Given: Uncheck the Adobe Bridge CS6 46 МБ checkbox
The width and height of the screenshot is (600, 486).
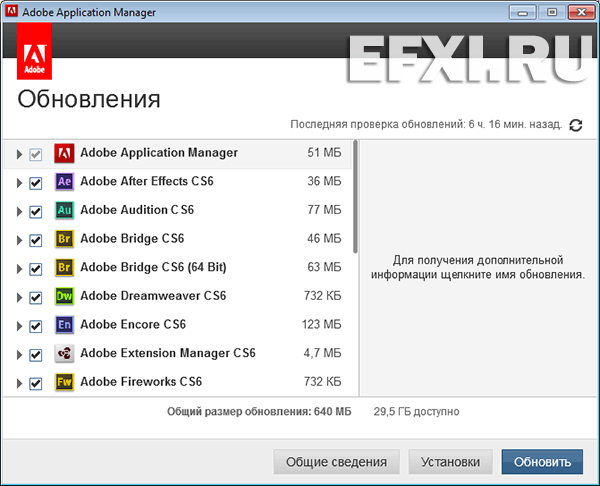Looking at the screenshot, I should pos(36,240).
